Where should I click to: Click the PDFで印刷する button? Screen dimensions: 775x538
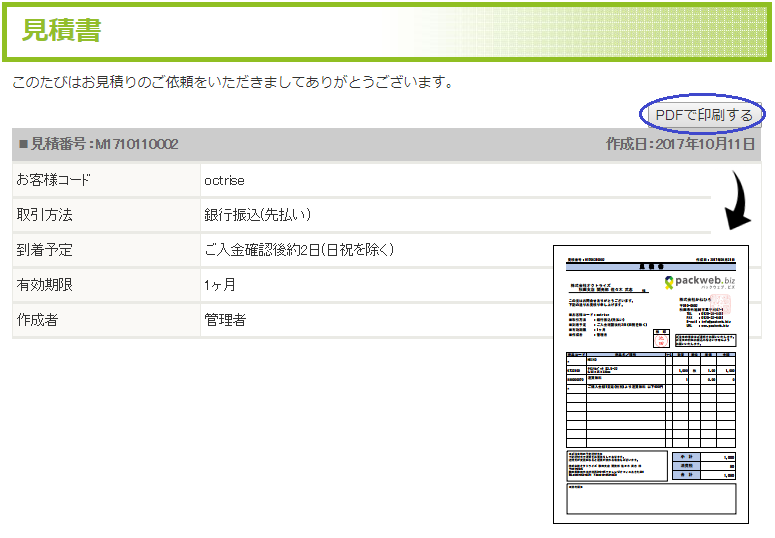tap(703, 115)
